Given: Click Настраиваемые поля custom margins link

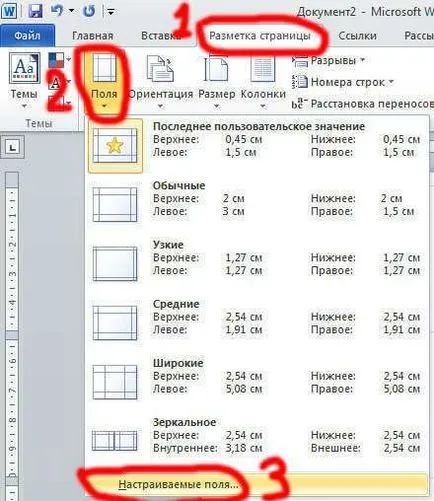Looking at the screenshot, I should click(x=178, y=484).
